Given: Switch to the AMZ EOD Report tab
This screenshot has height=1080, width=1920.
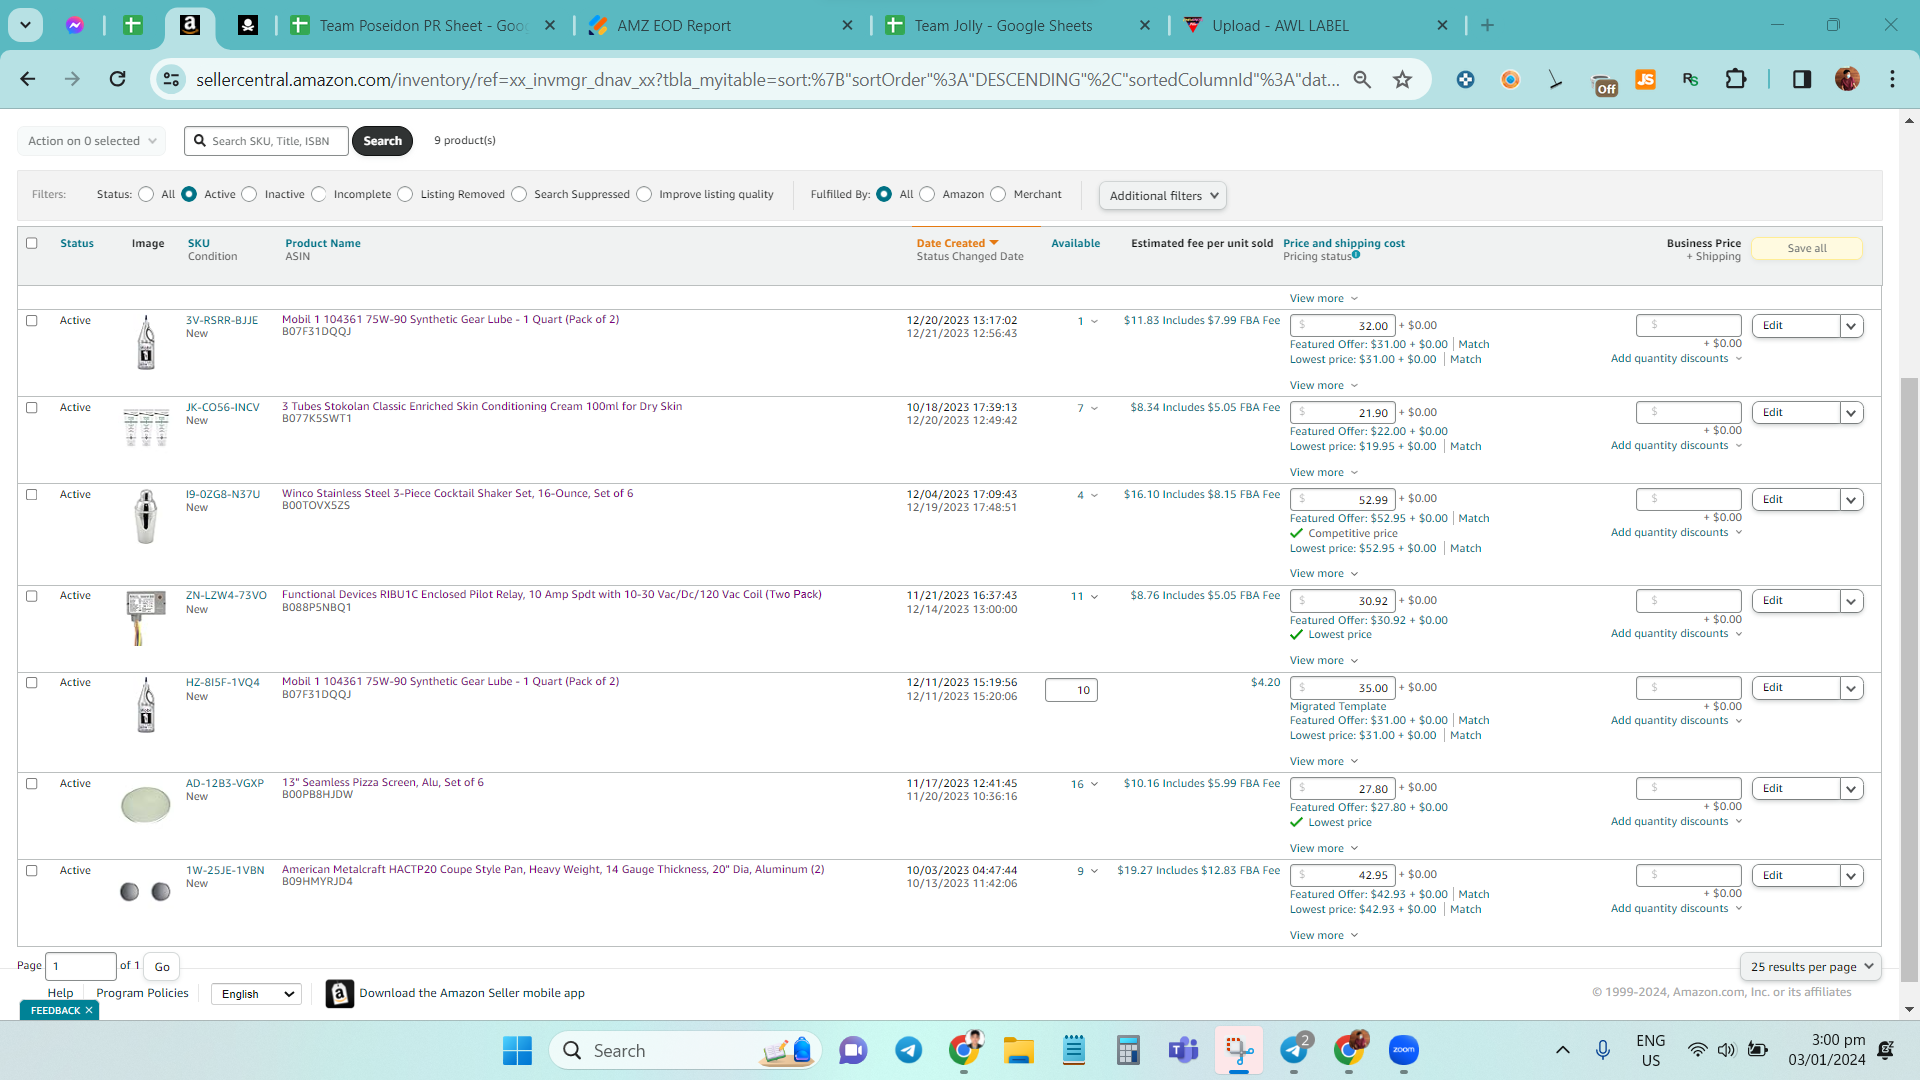Looking at the screenshot, I should coord(720,25).
